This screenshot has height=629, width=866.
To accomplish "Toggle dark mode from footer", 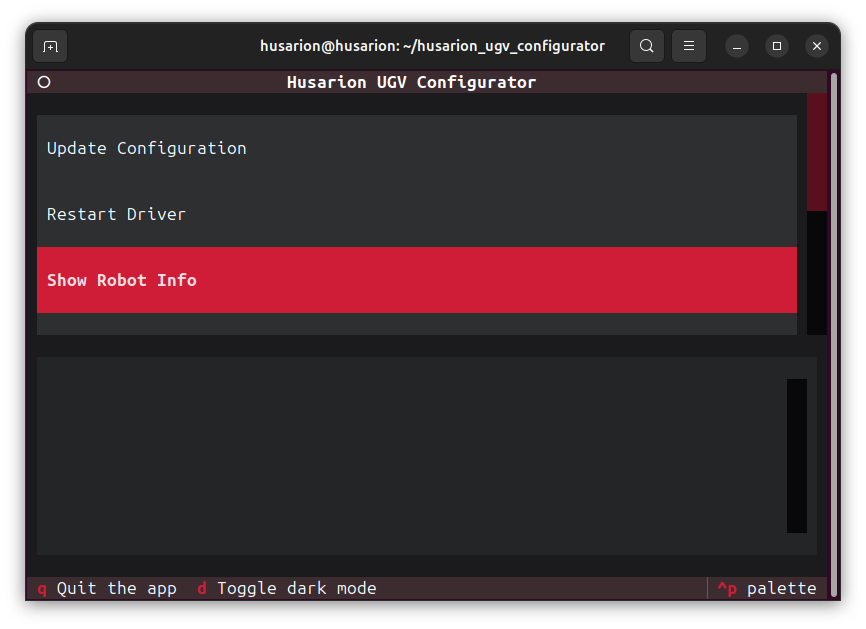I will click(287, 589).
